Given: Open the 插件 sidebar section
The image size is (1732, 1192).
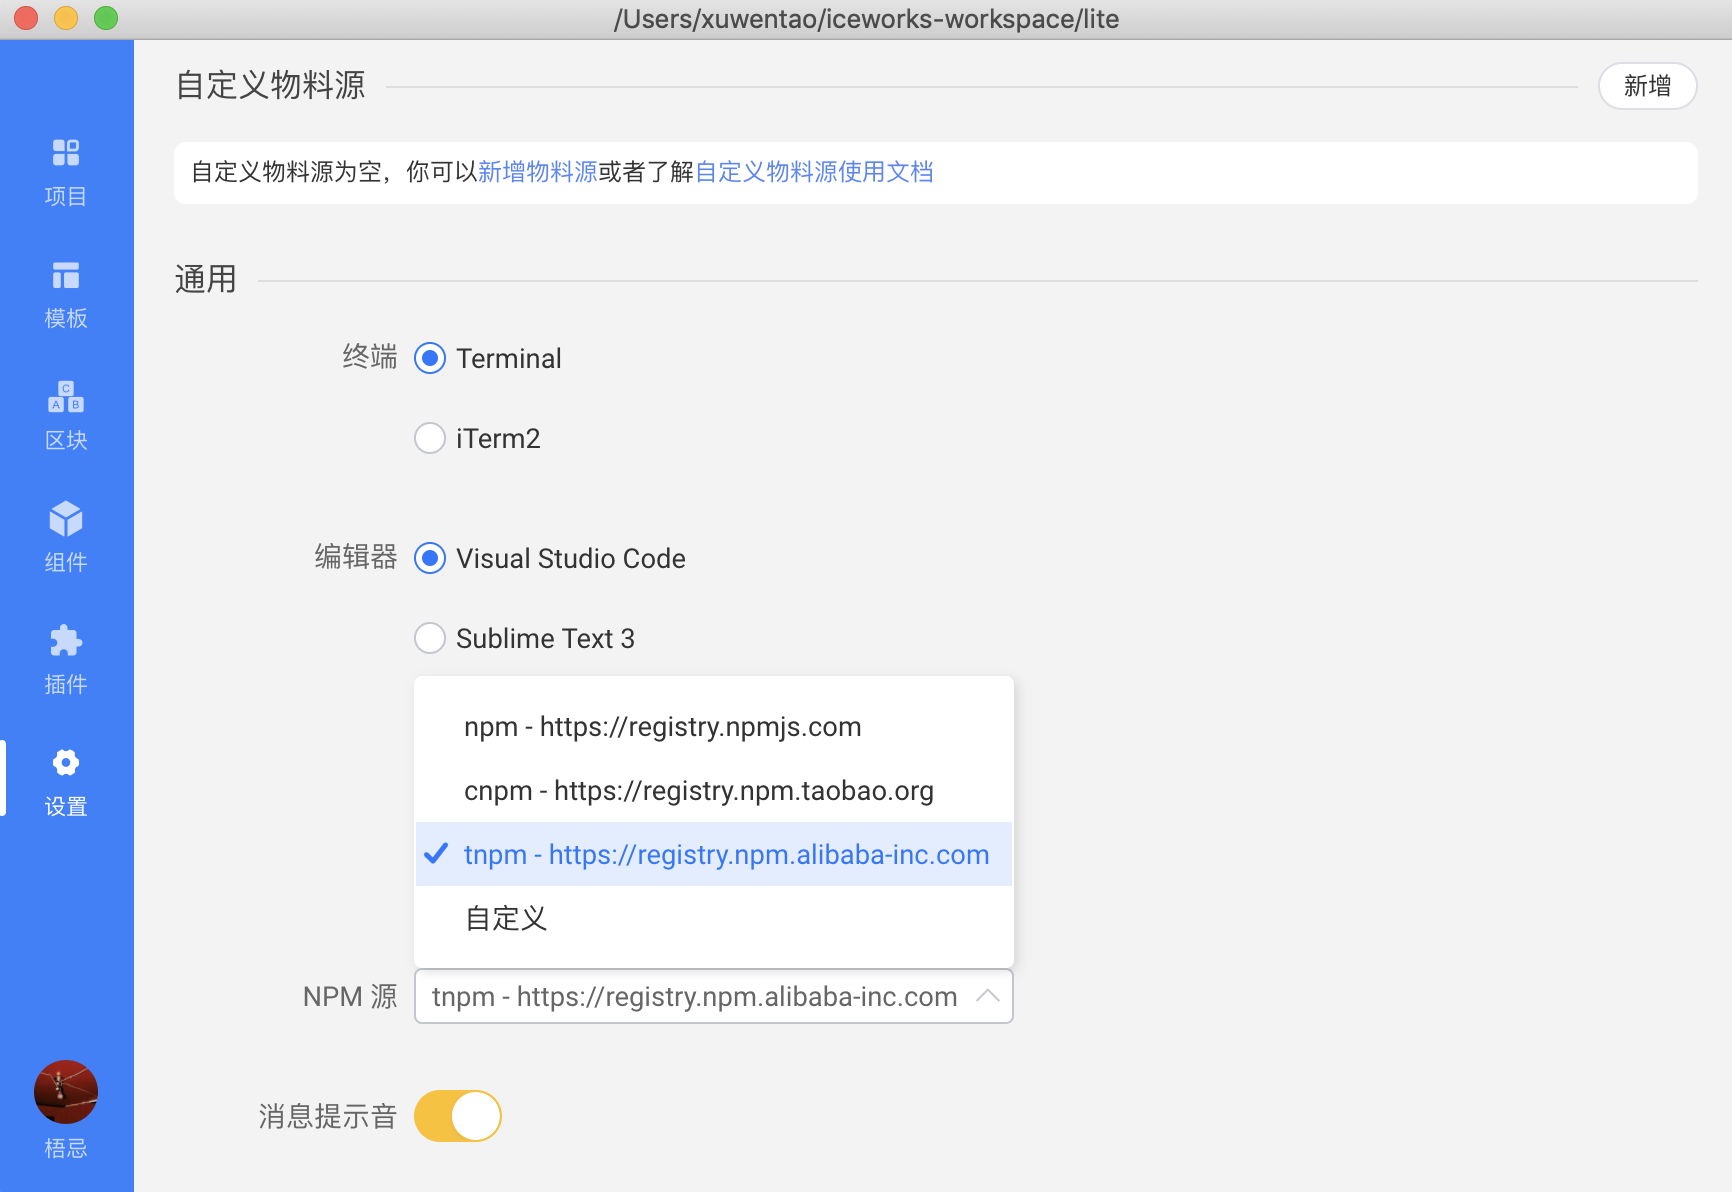Looking at the screenshot, I should [x=65, y=660].
